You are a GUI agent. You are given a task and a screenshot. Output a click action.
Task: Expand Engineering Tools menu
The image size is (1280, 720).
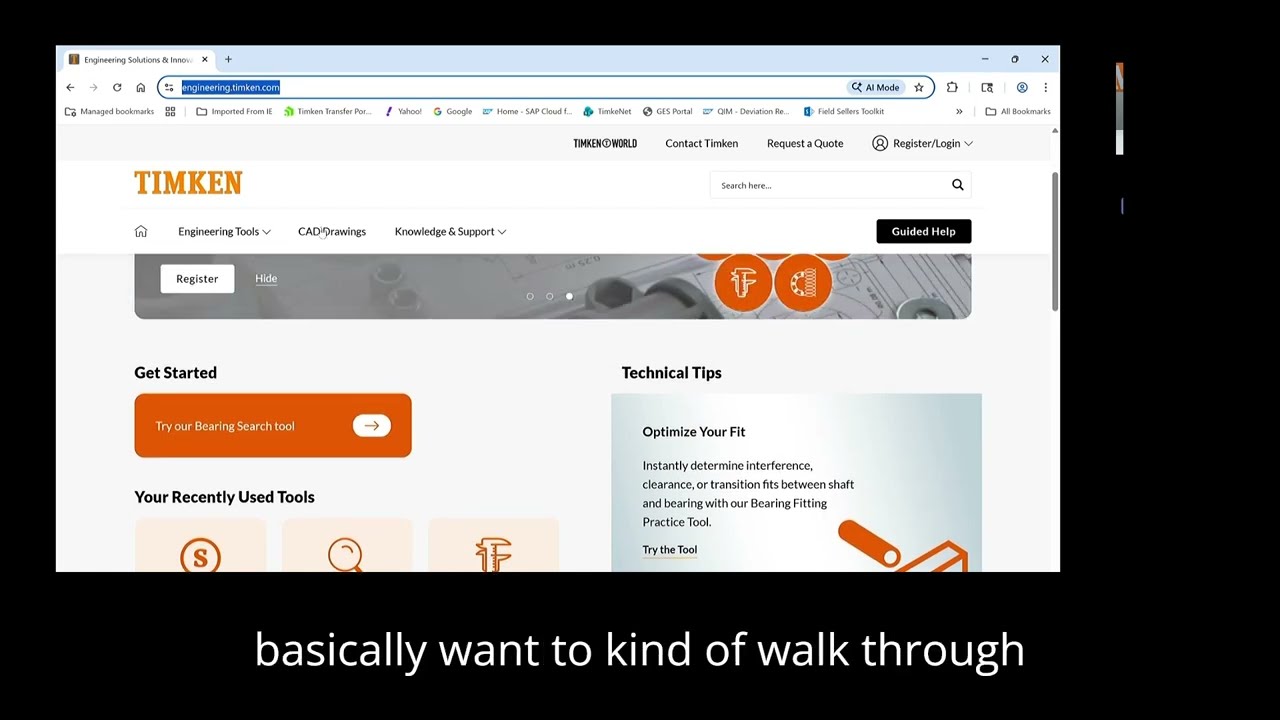click(x=224, y=231)
